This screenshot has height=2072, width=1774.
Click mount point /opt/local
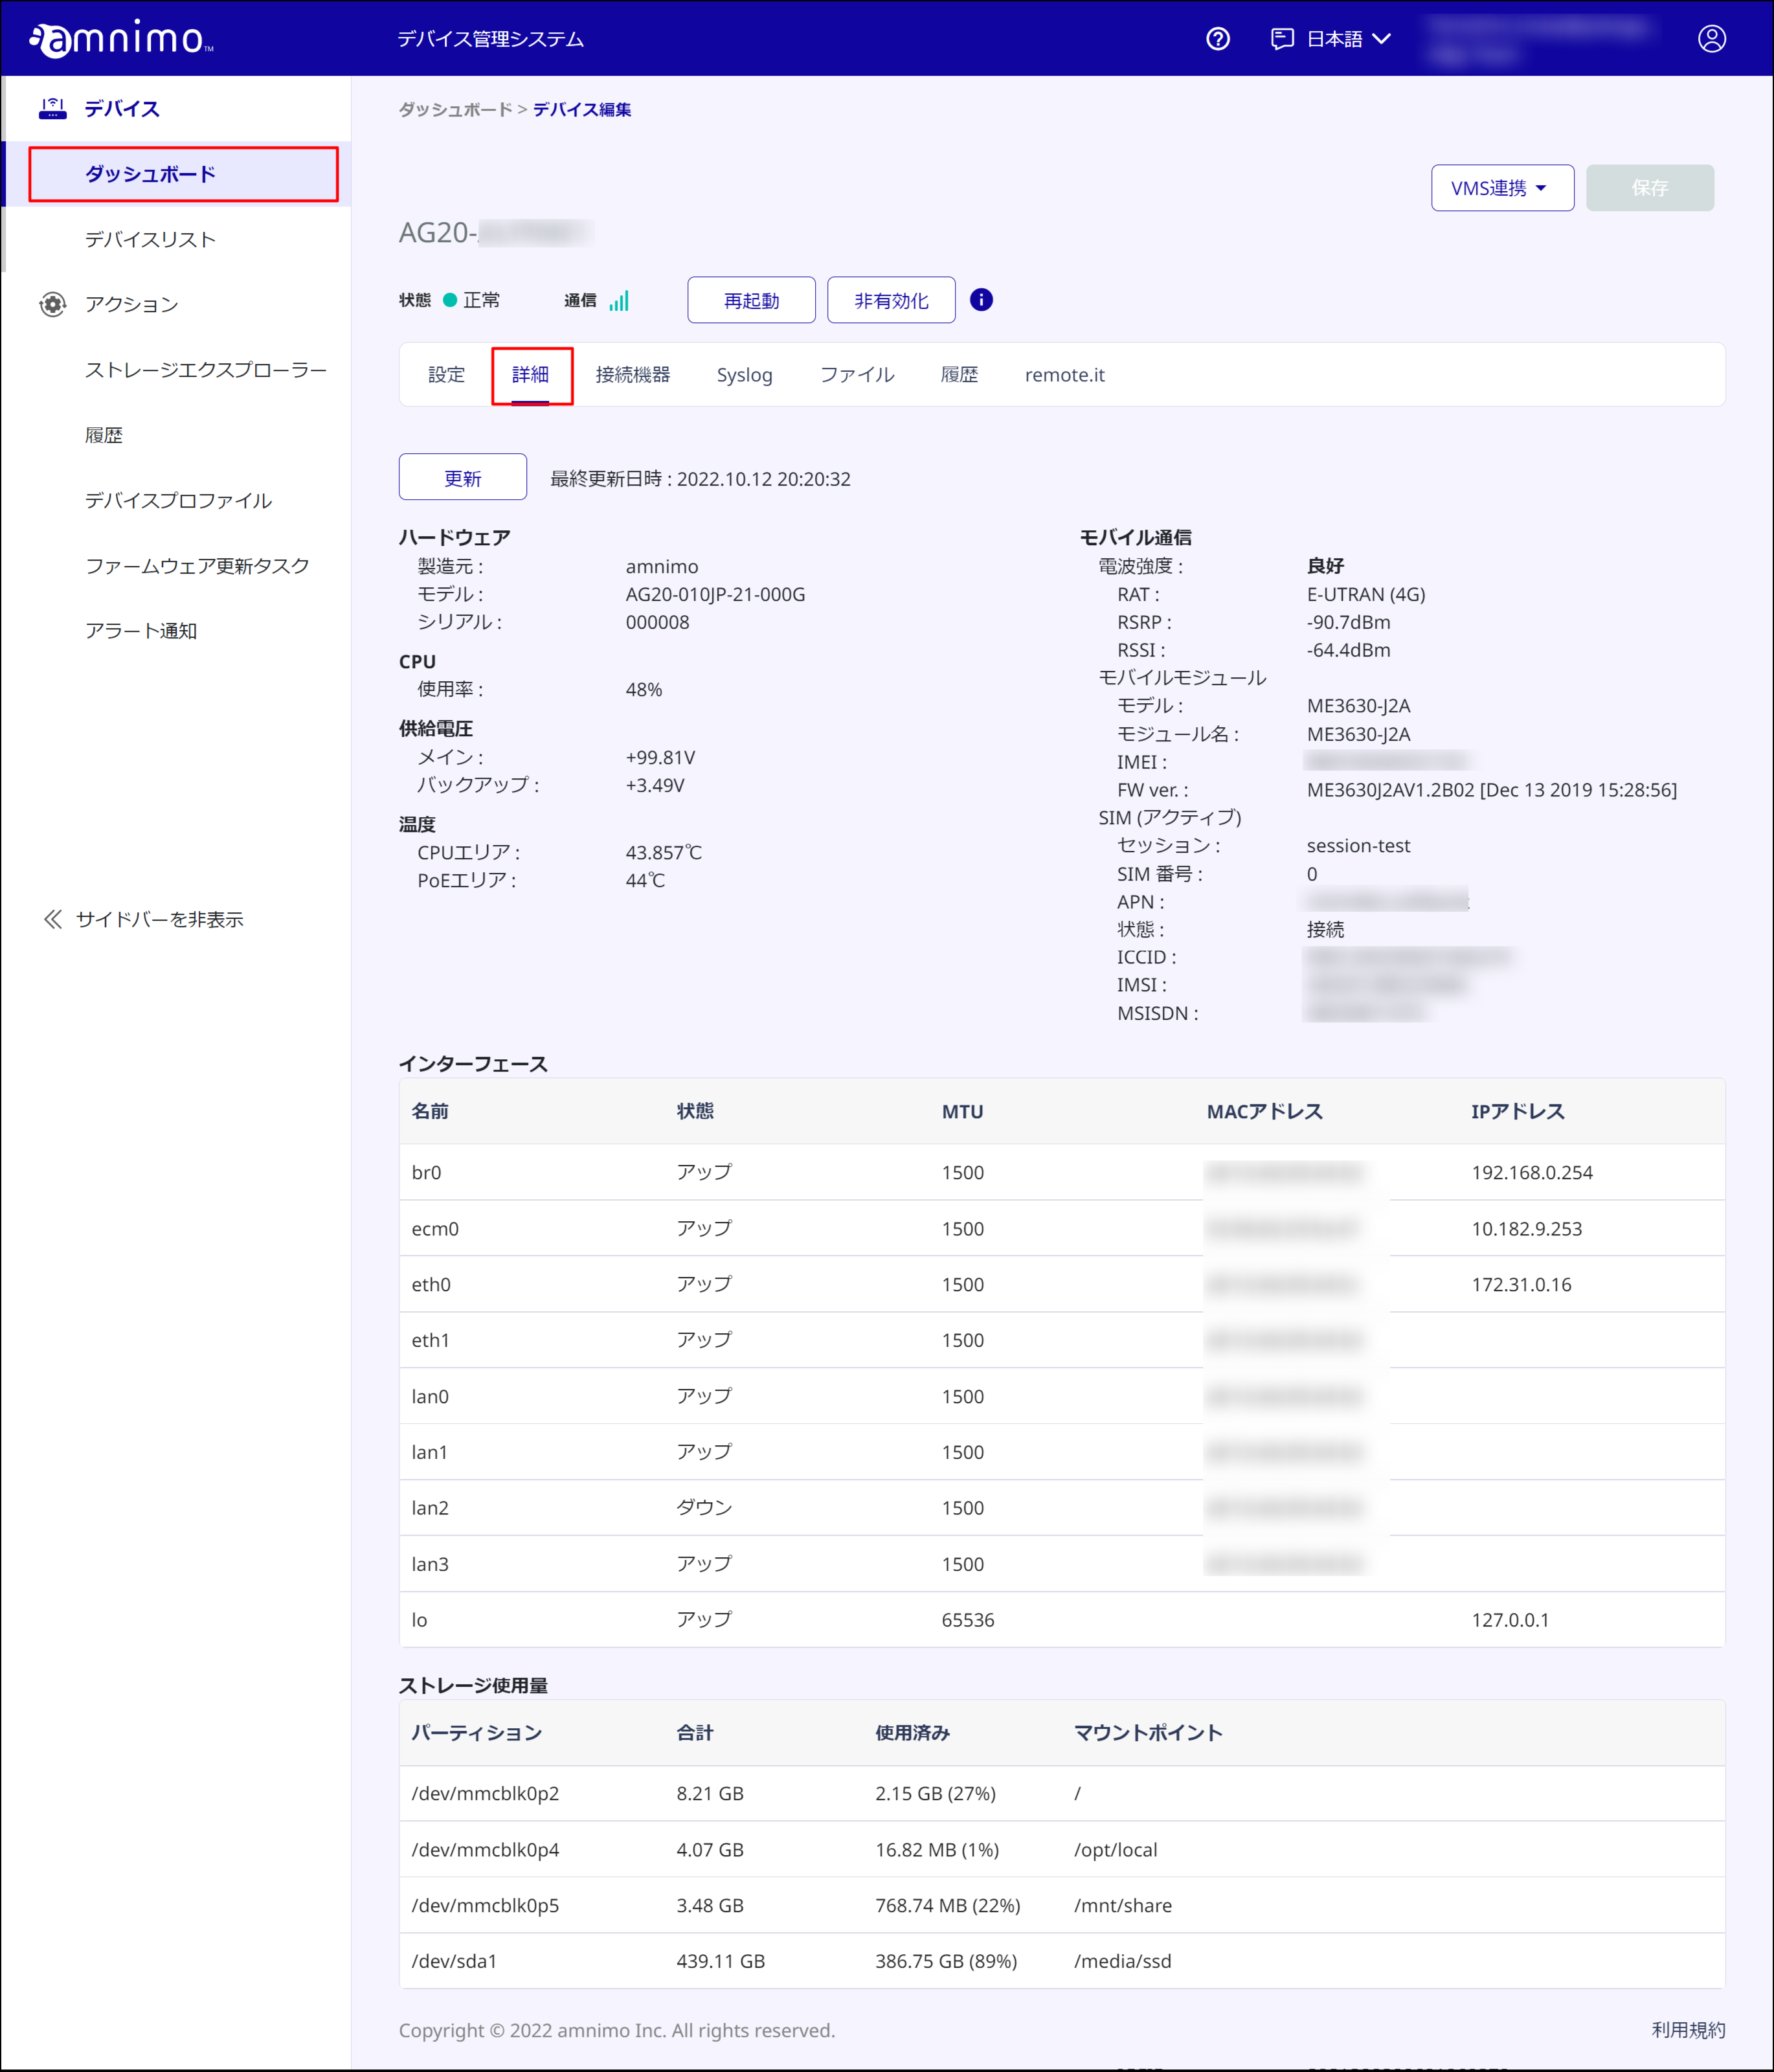pos(1115,1849)
